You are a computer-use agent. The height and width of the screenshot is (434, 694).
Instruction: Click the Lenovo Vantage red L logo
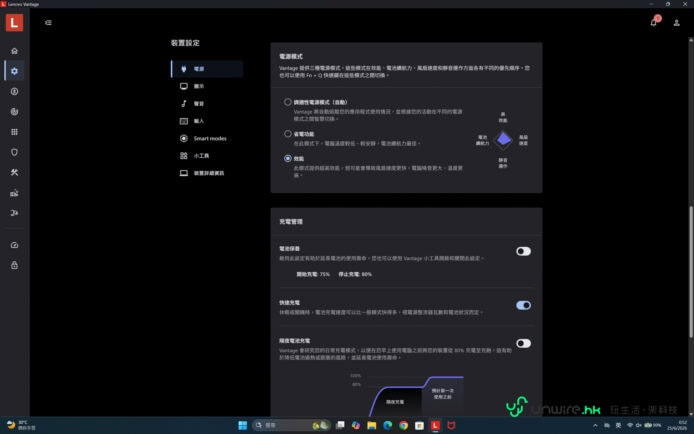(x=14, y=23)
